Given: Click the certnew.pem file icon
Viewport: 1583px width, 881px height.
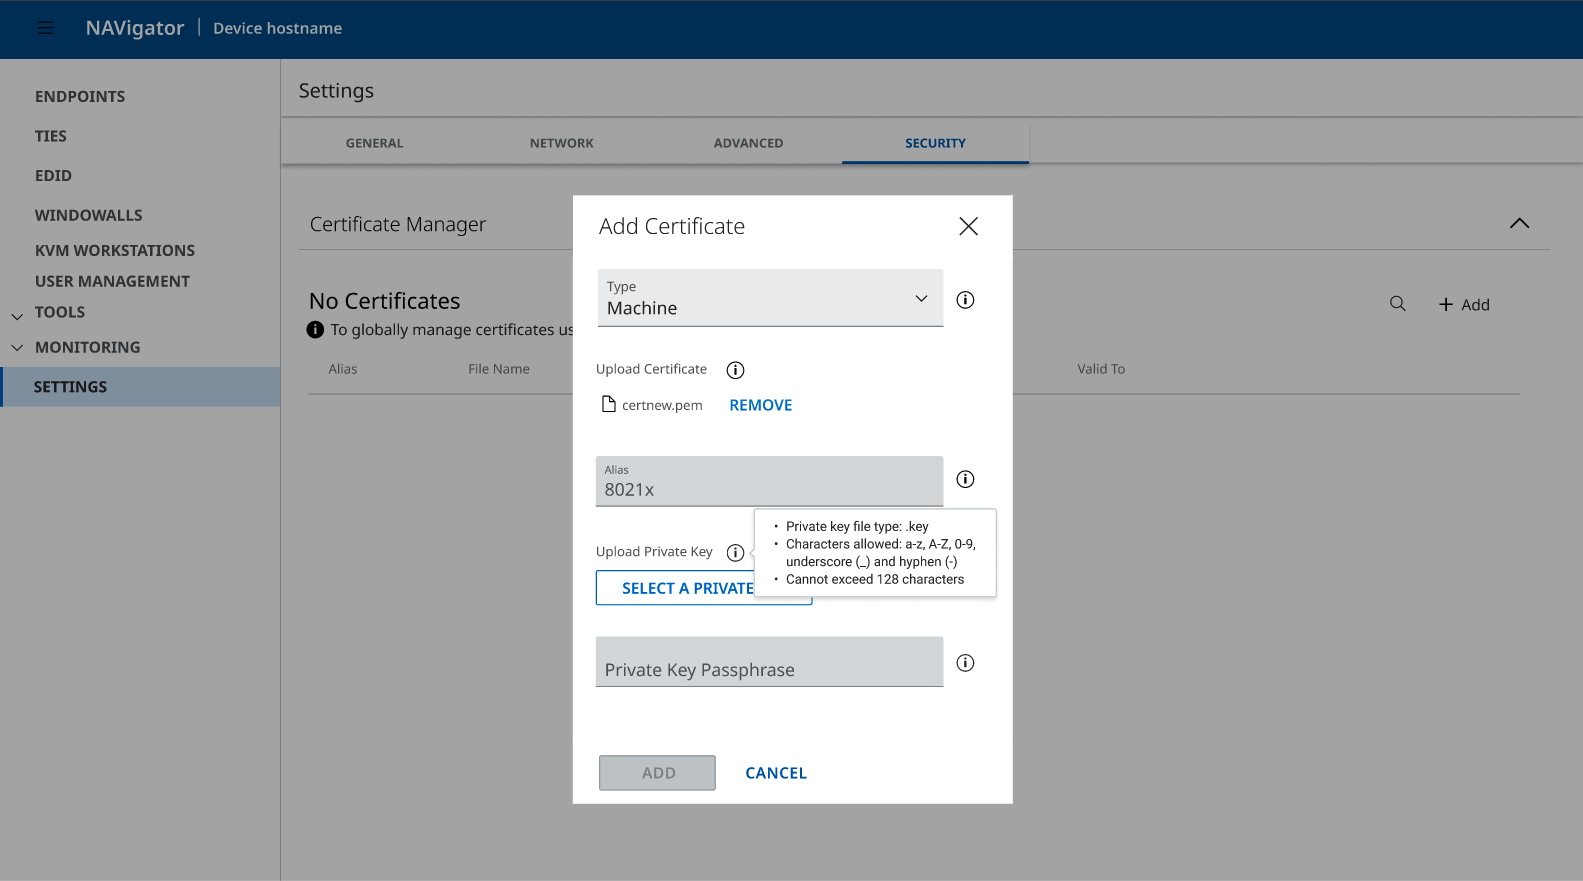Looking at the screenshot, I should click(x=608, y=404).
